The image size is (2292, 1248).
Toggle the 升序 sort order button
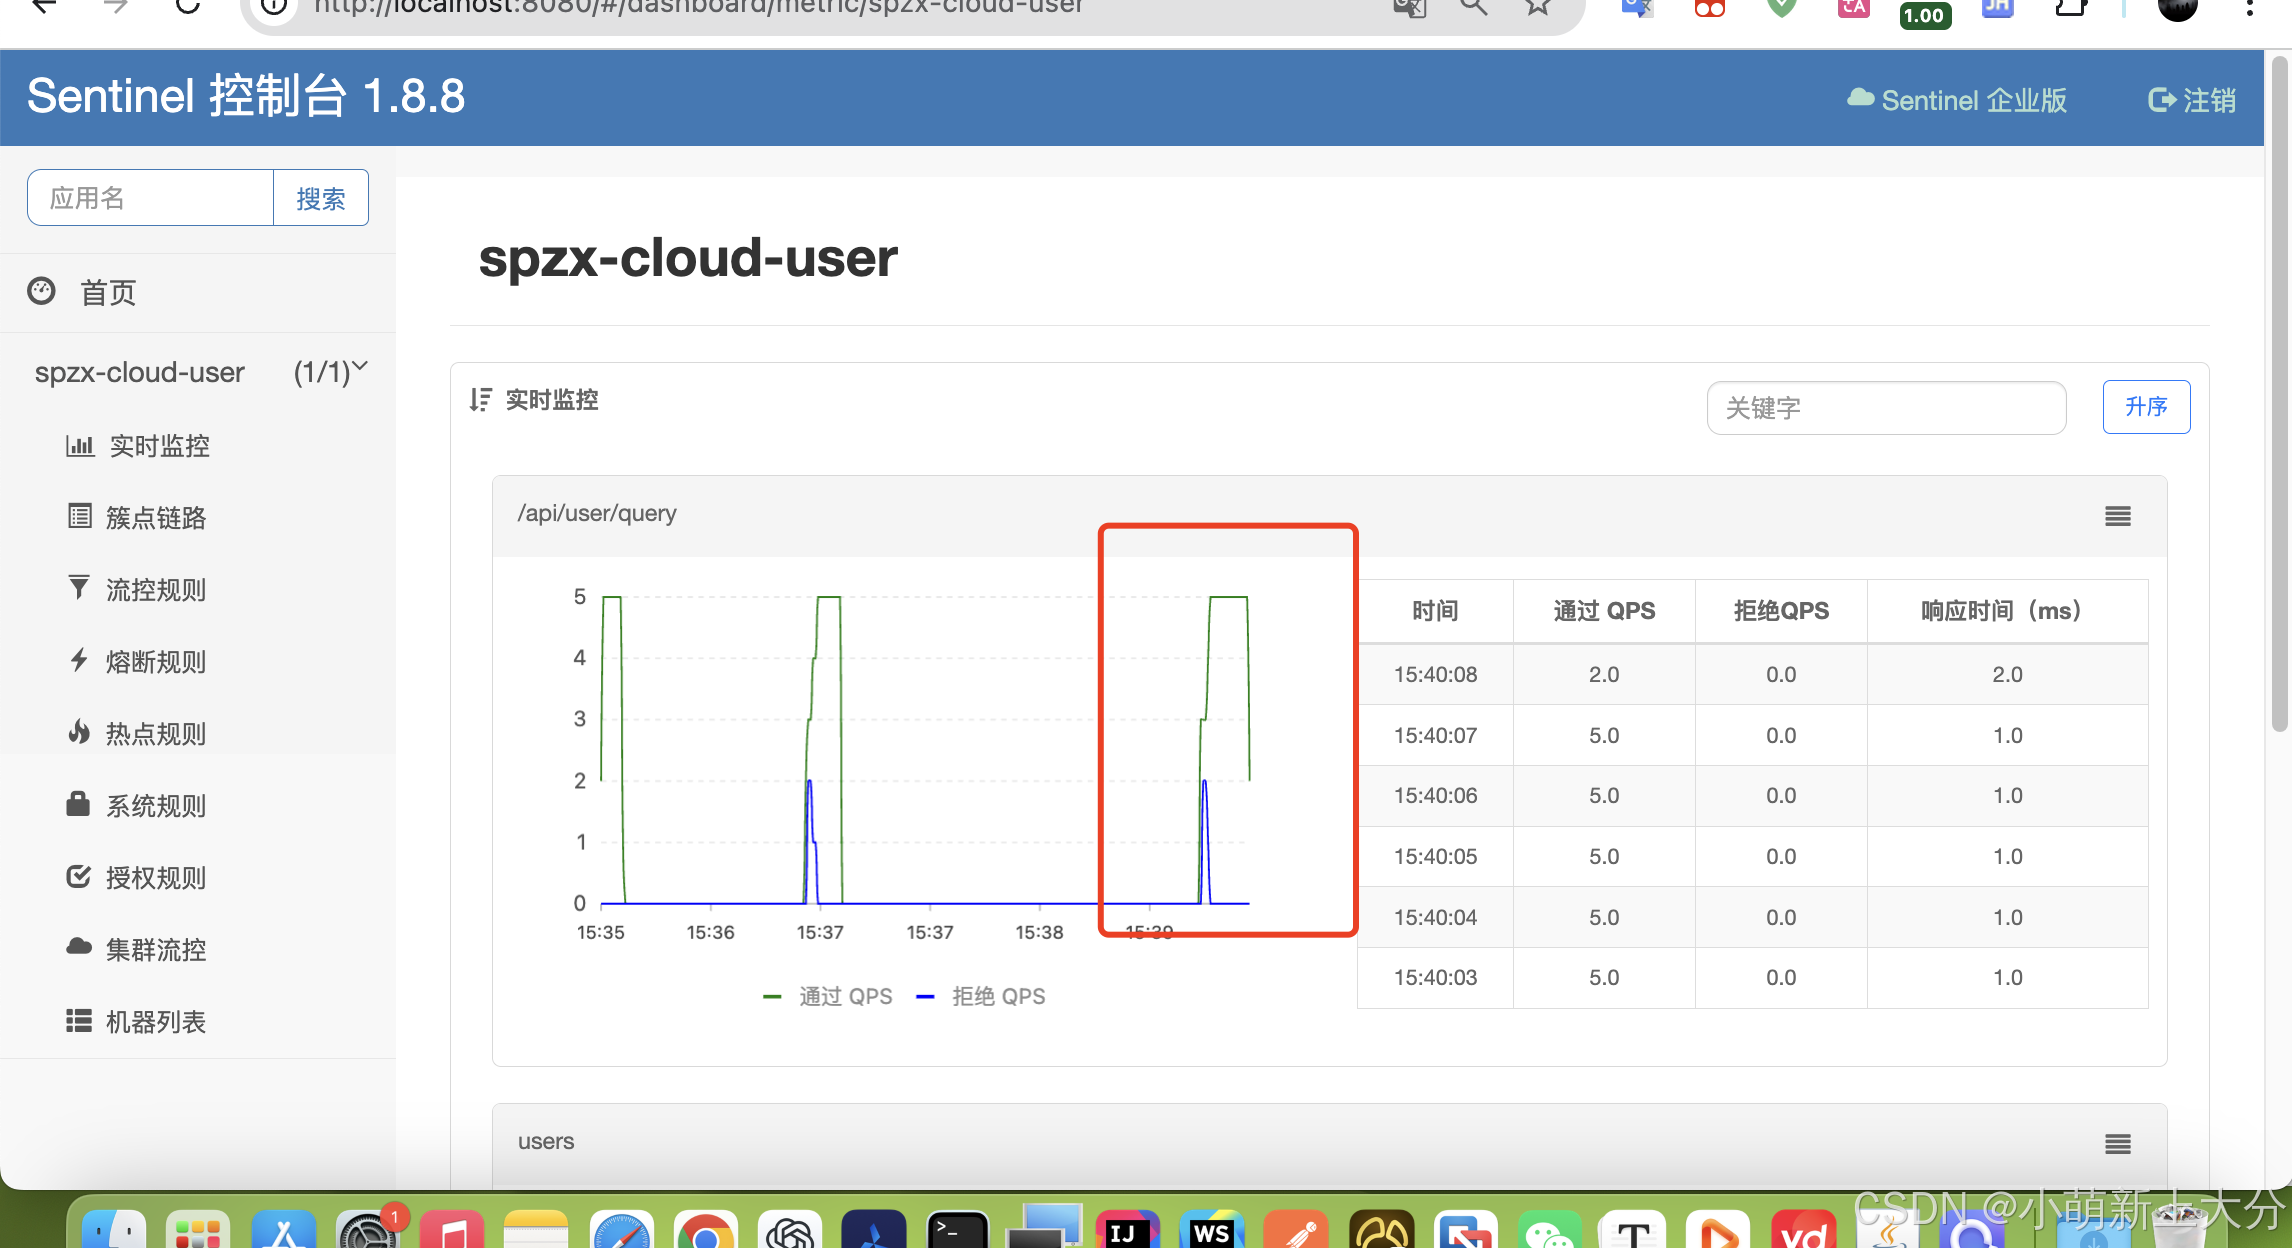pyautogui.click(x=2146, y=407)
